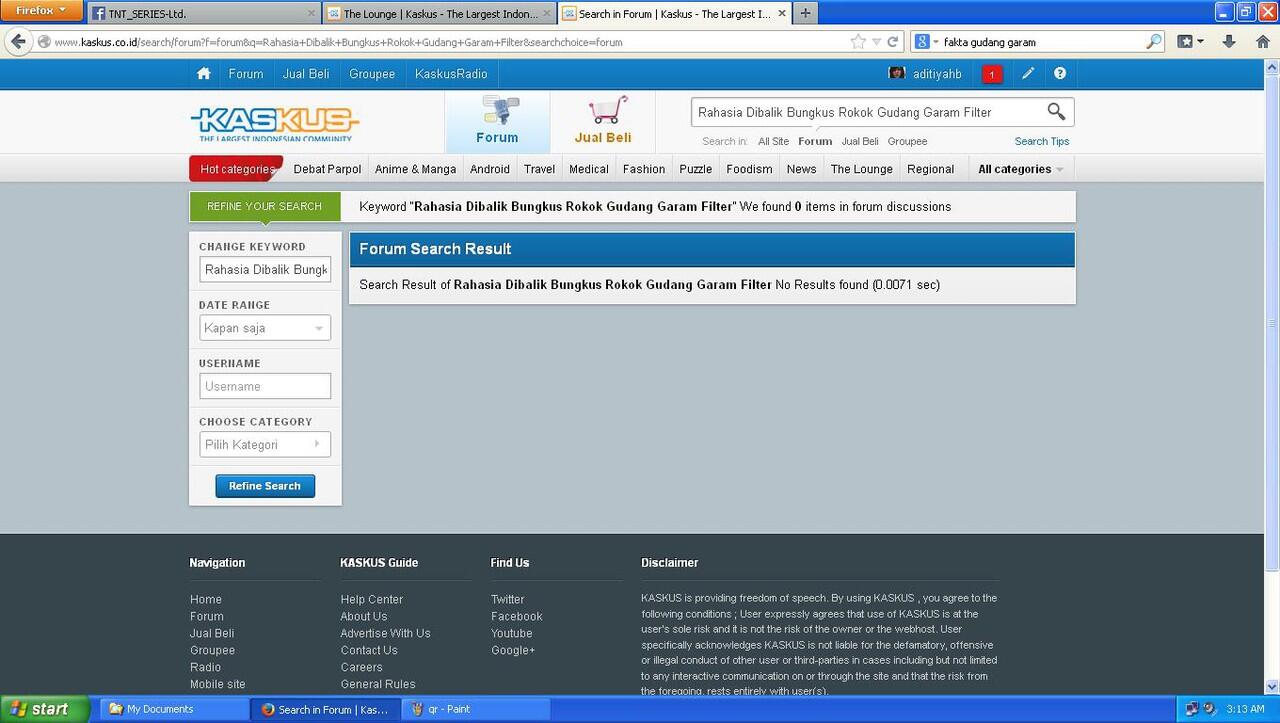Open the Anime & Manga category
The image size is (1280, 723).
[415, 169]
